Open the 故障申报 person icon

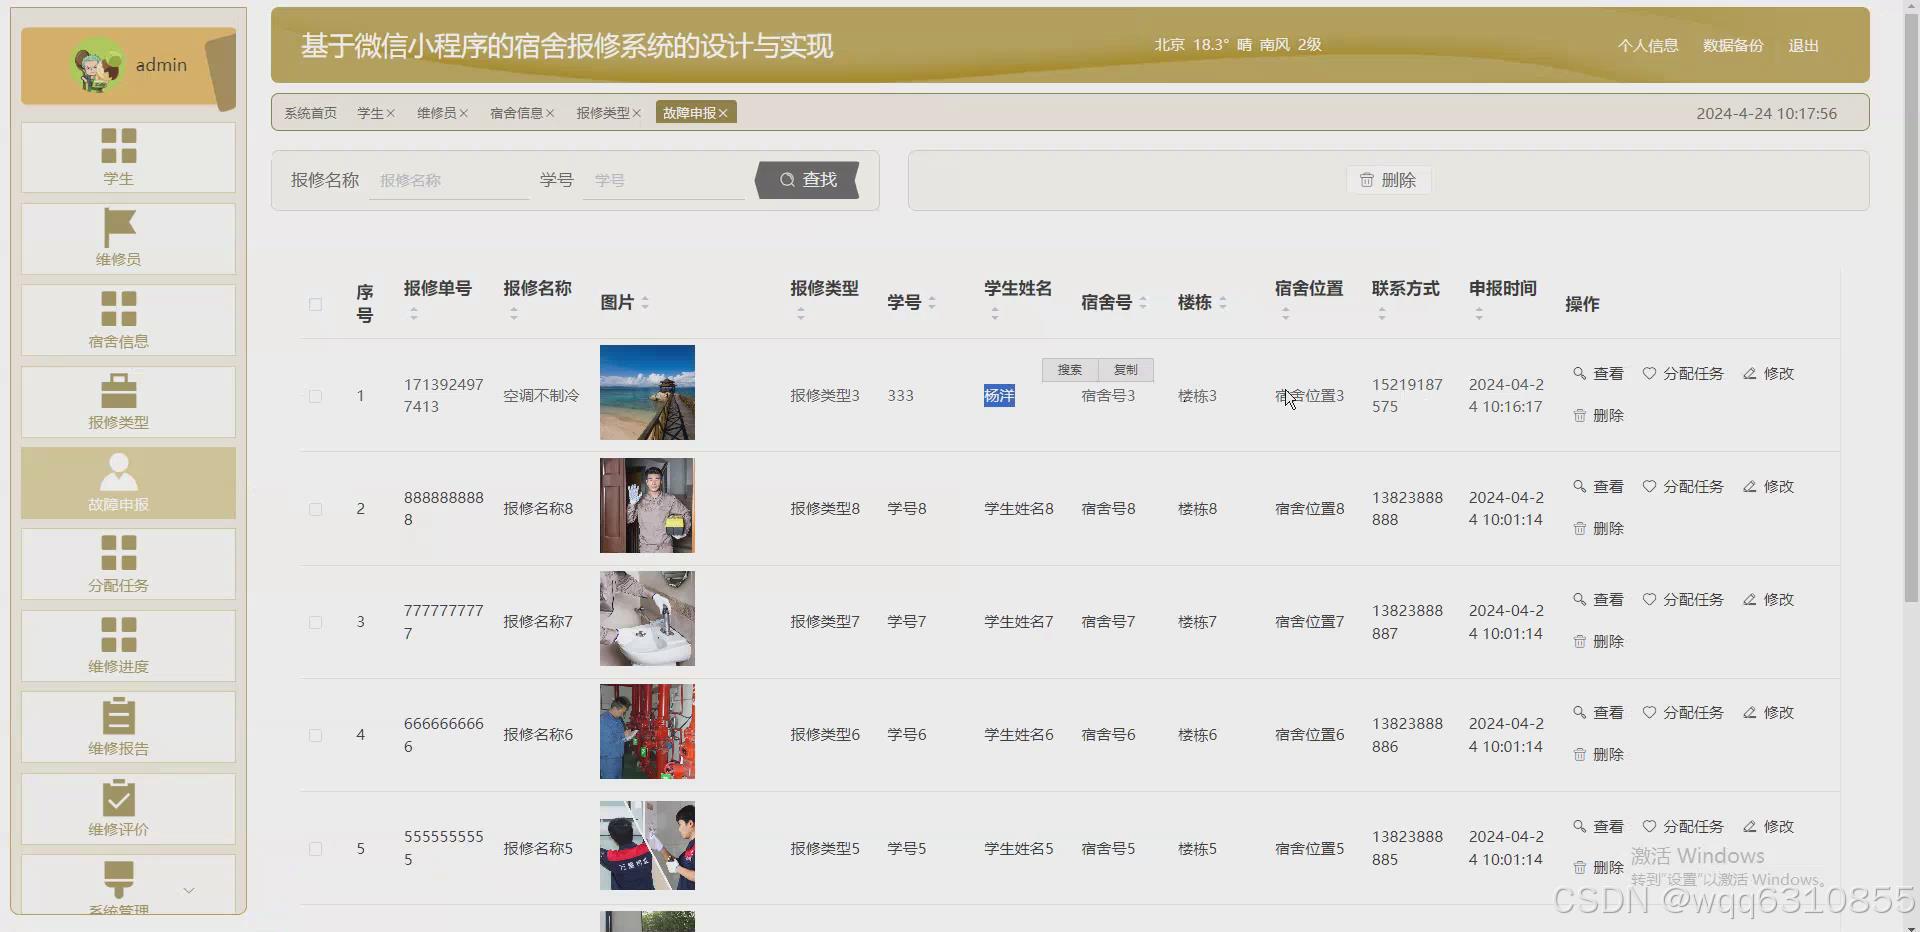tap(118, 472)
